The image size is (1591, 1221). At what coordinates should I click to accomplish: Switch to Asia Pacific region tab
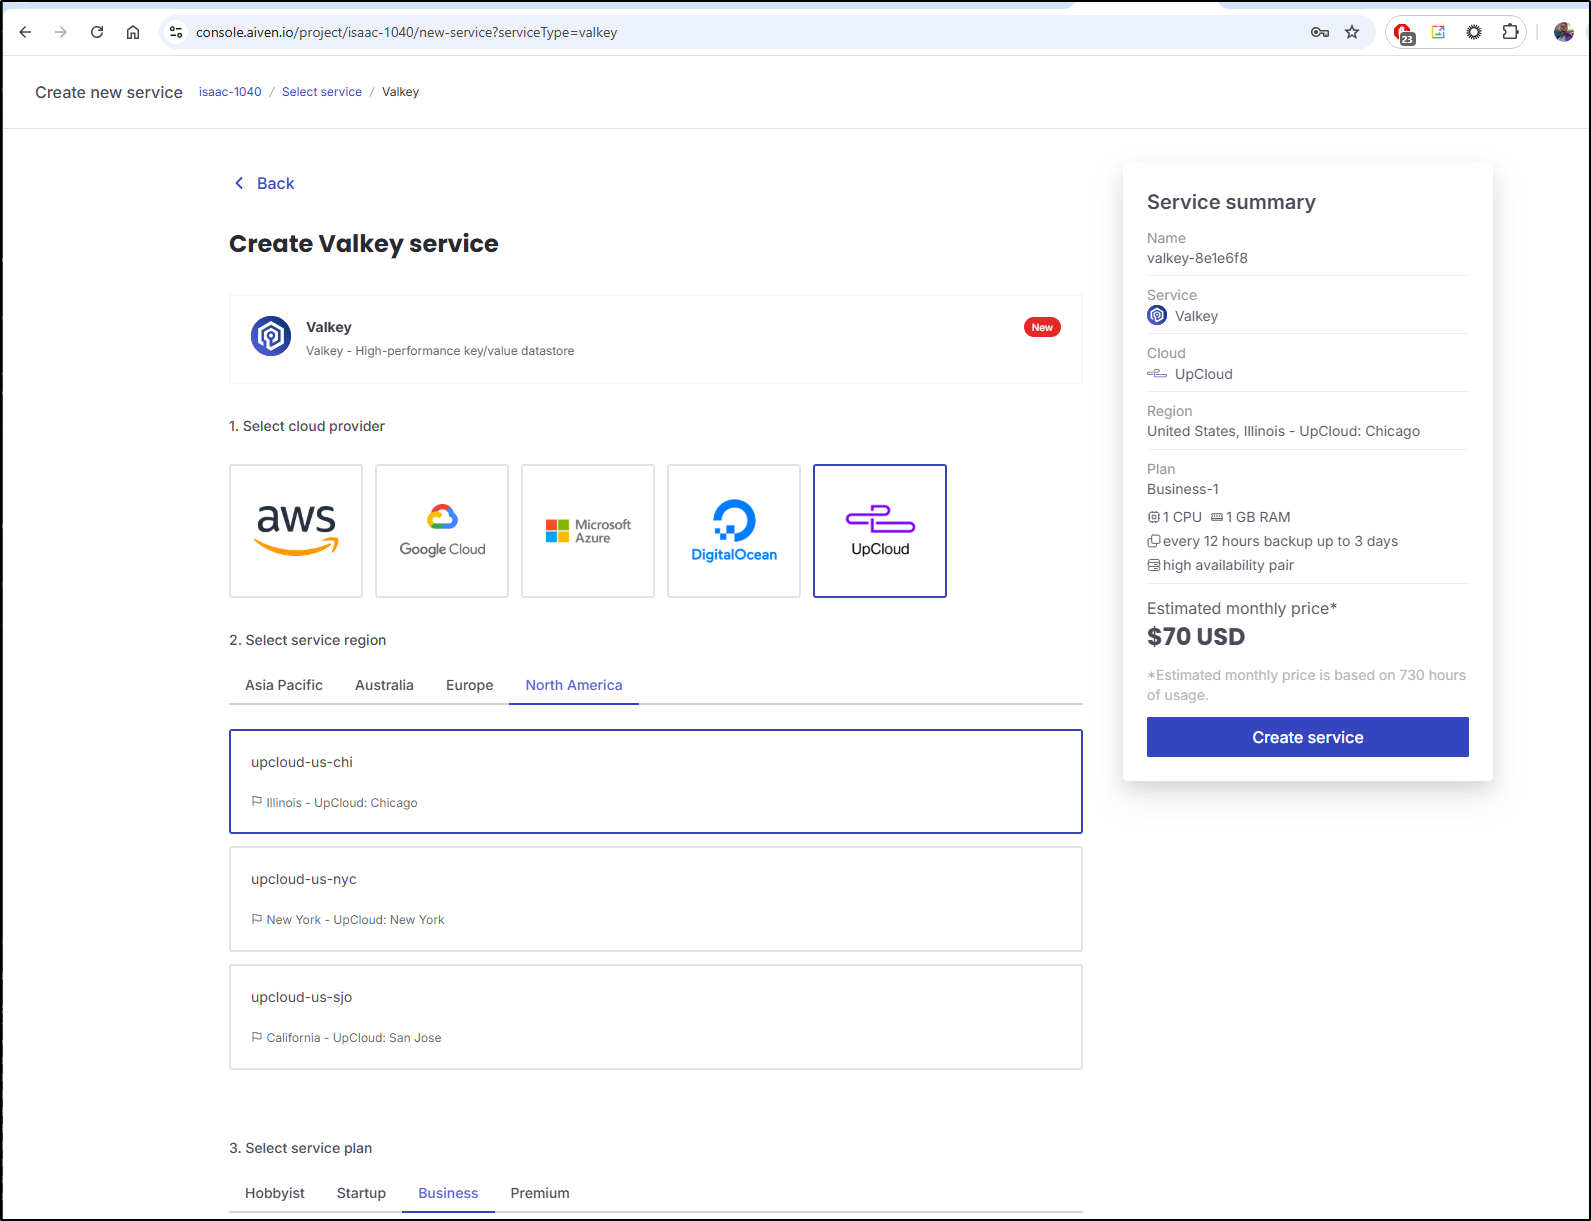coord(284,685)
